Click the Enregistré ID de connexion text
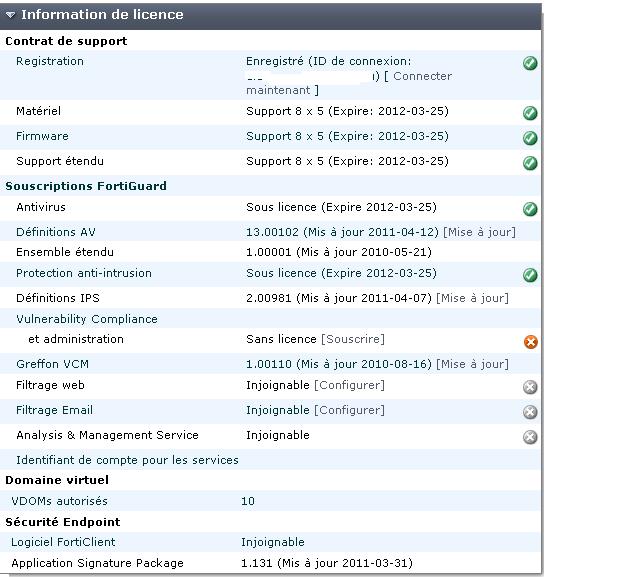Image resolution: width=640 pixels, height=577 pixels. [x=329, y=61]
